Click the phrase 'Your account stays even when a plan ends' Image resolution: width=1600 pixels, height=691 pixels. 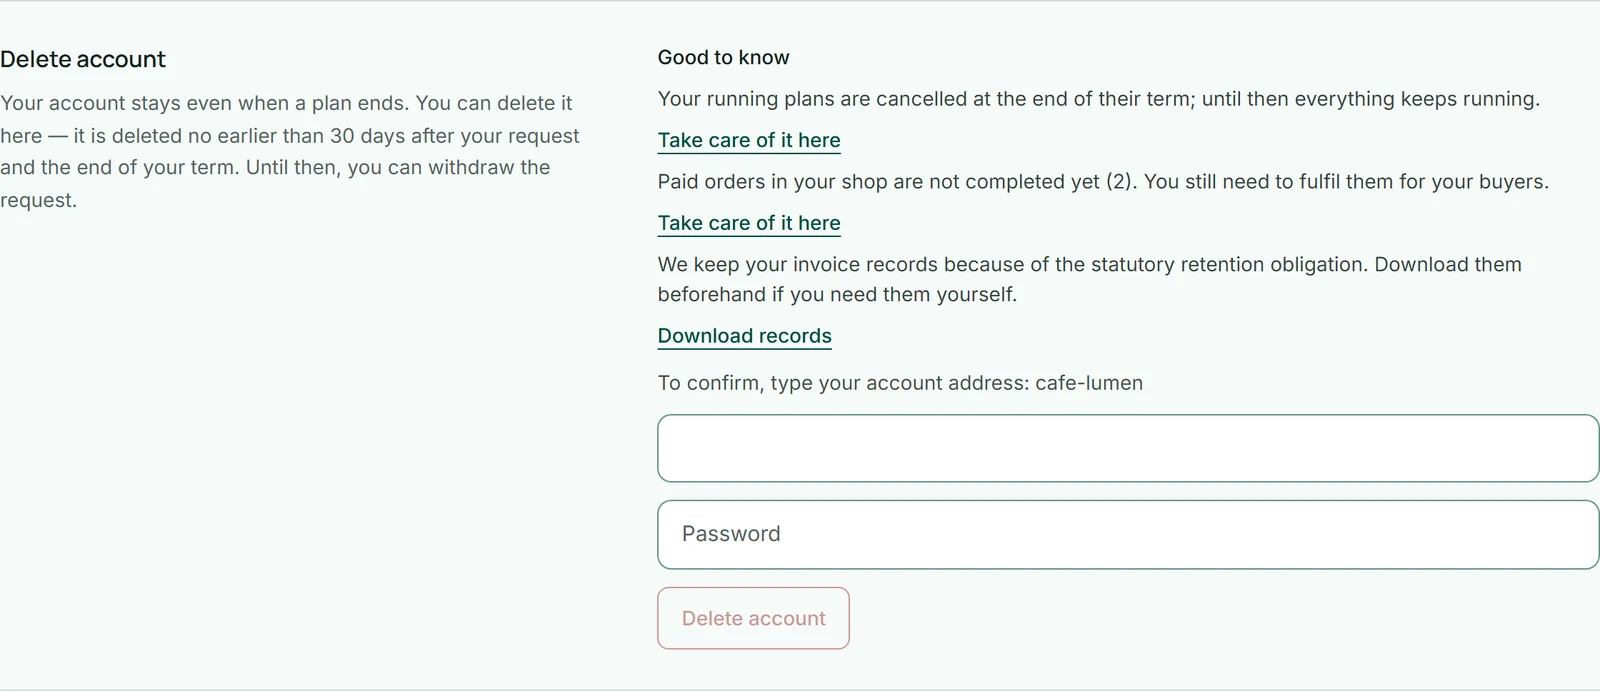point(204,103)
